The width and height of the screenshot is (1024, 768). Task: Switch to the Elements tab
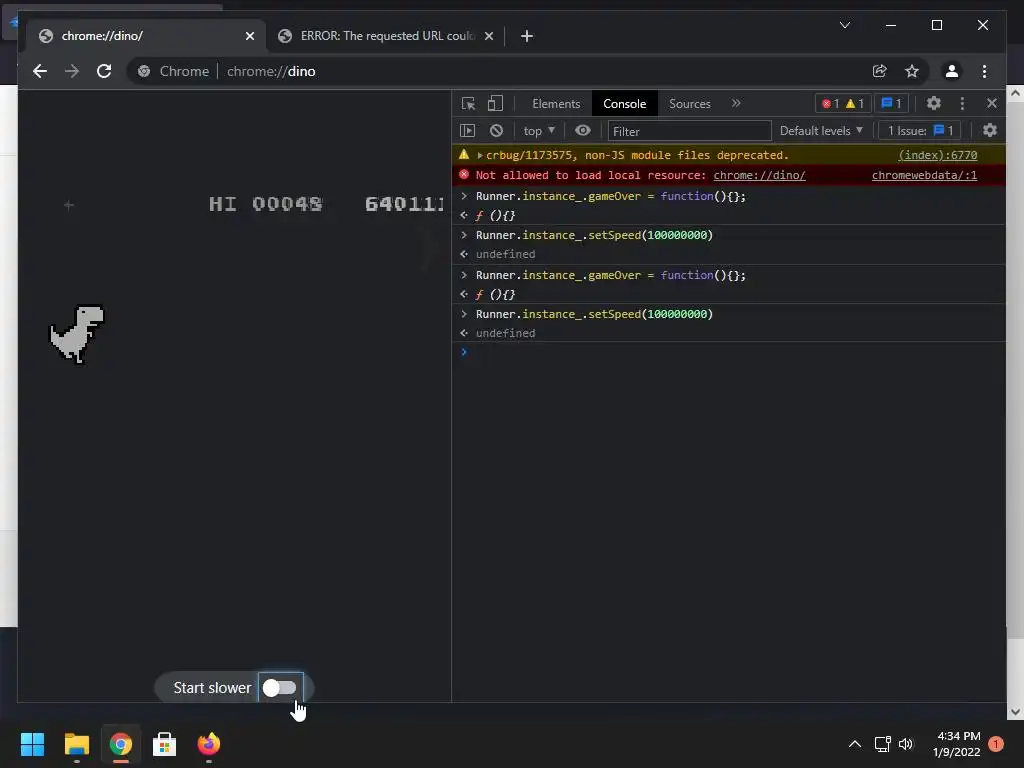click(x=556, y=104)
